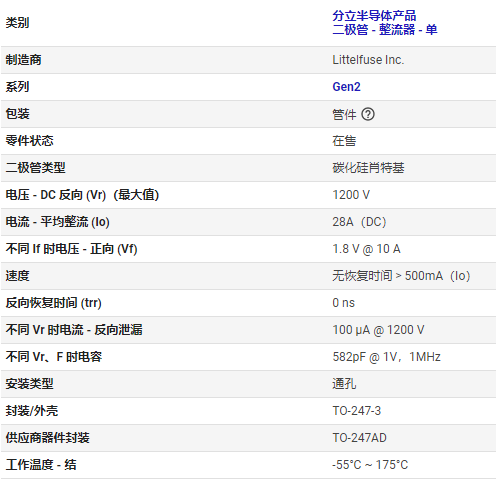Select the -55°C ~ 175°C temperature value
Image resolution: width=496 pixels, height=481 pixels.
[x=370, y=465]
